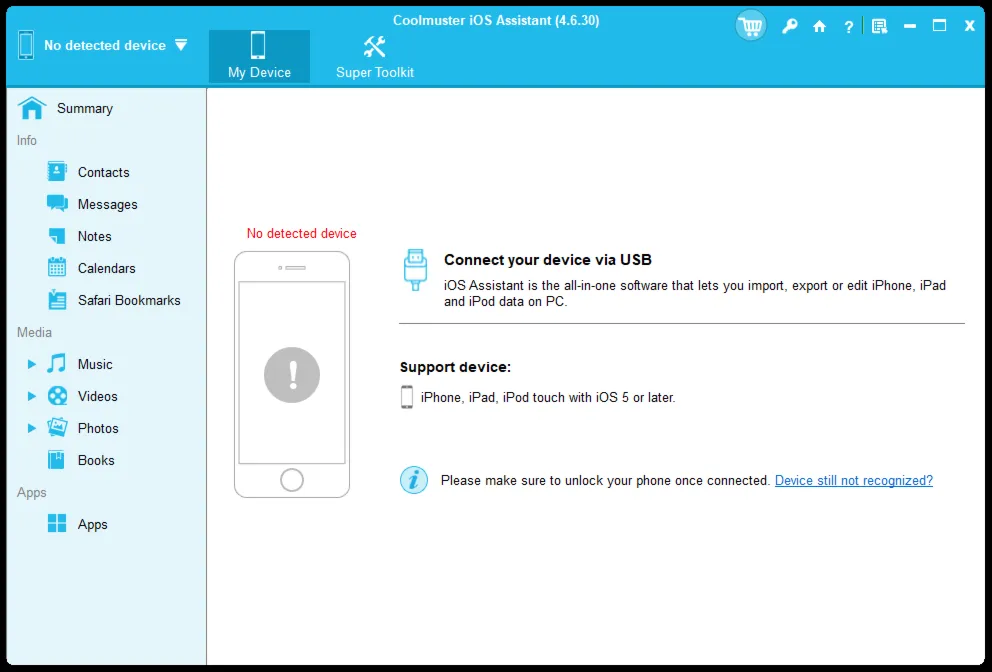Close the Coolmuster iOS Assistant window
The height and width of the screenshot is (672, 992).
click(969, 26)
